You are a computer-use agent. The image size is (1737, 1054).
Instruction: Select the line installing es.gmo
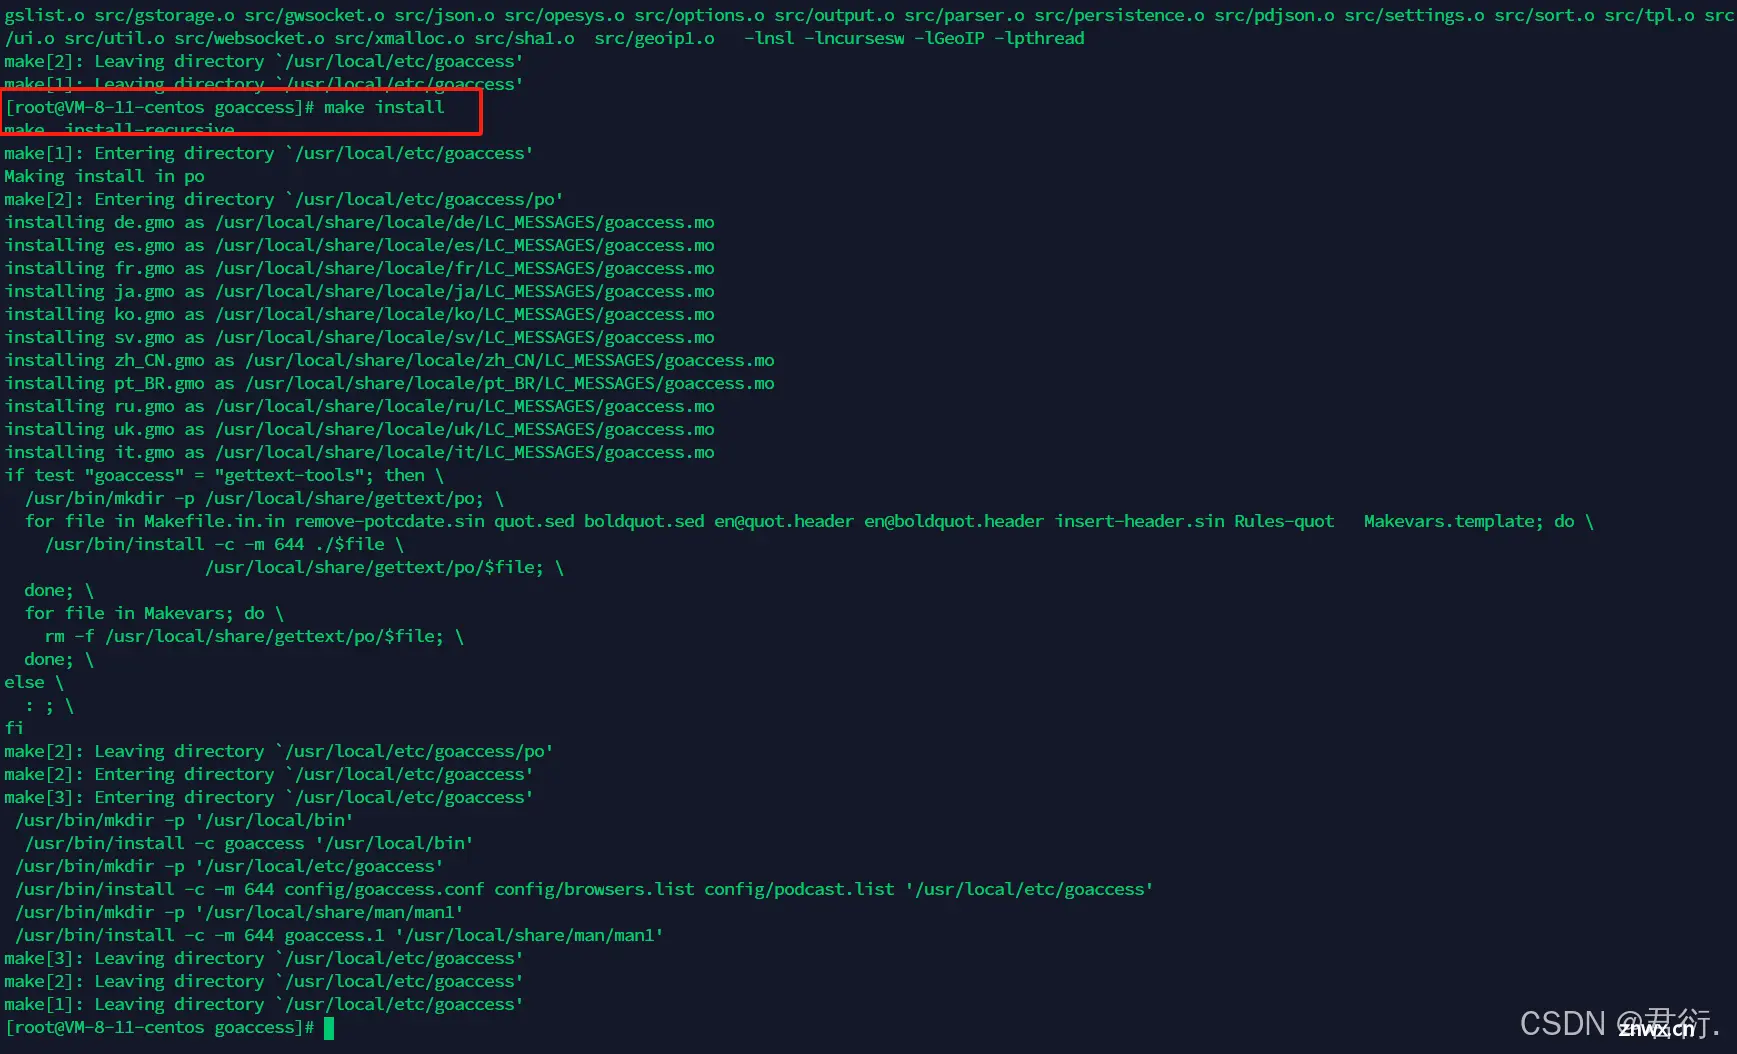(360, 245)
